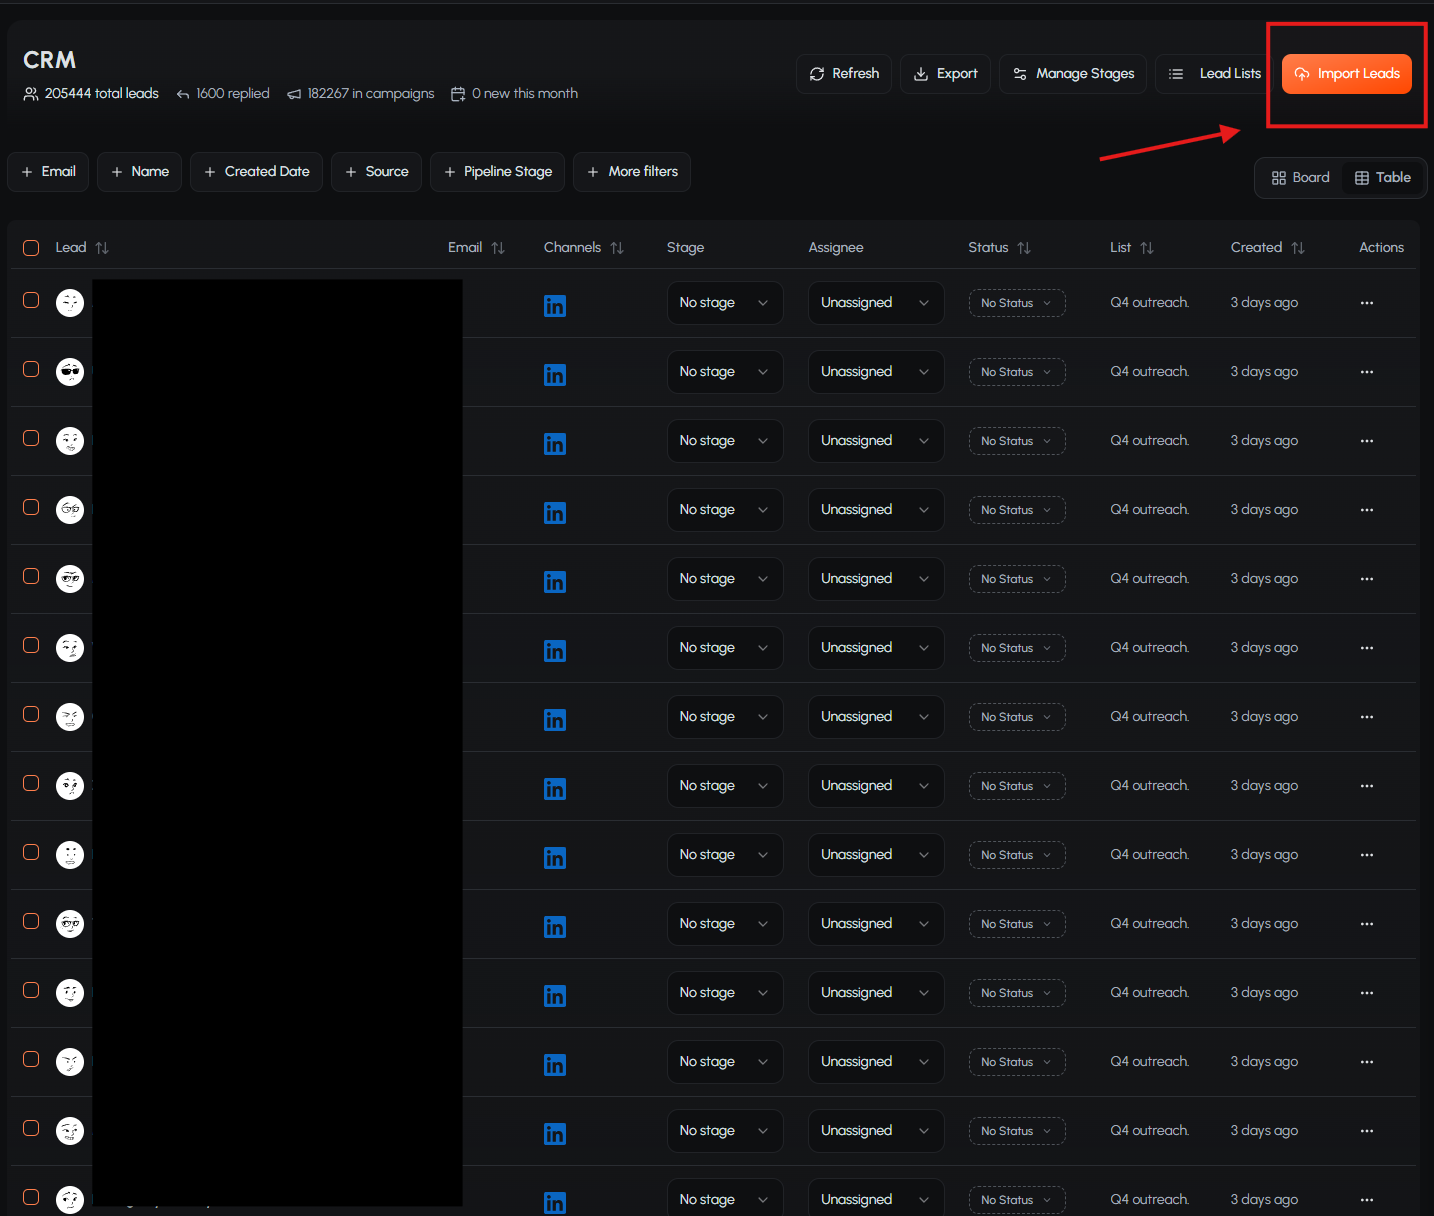The height and width of the screenshot is (1216, 1434).
Task: Add a Source filter
Action: tap(377, 172)
